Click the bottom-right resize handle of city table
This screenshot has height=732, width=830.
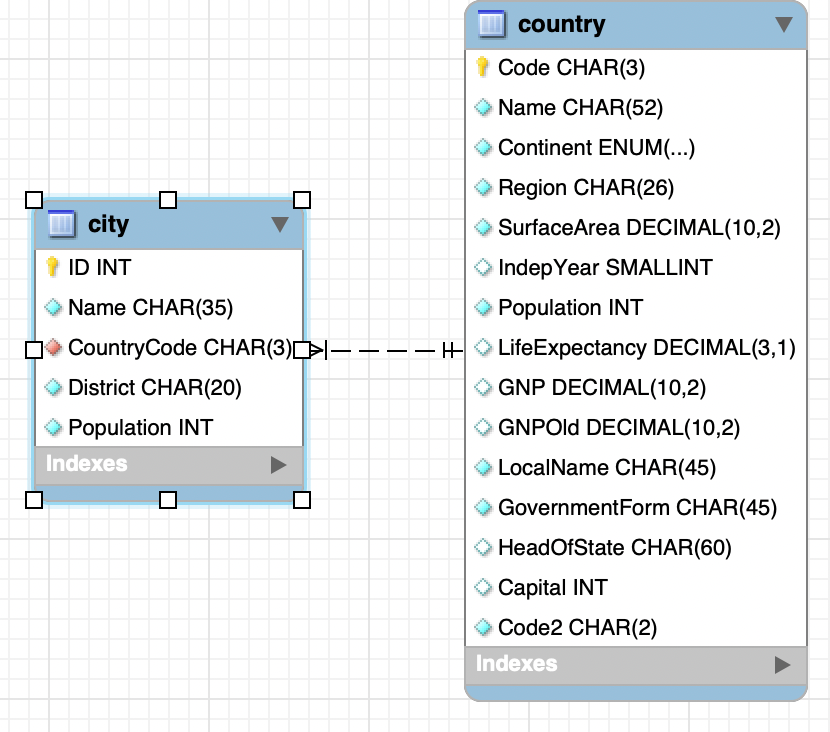(302, 500)
